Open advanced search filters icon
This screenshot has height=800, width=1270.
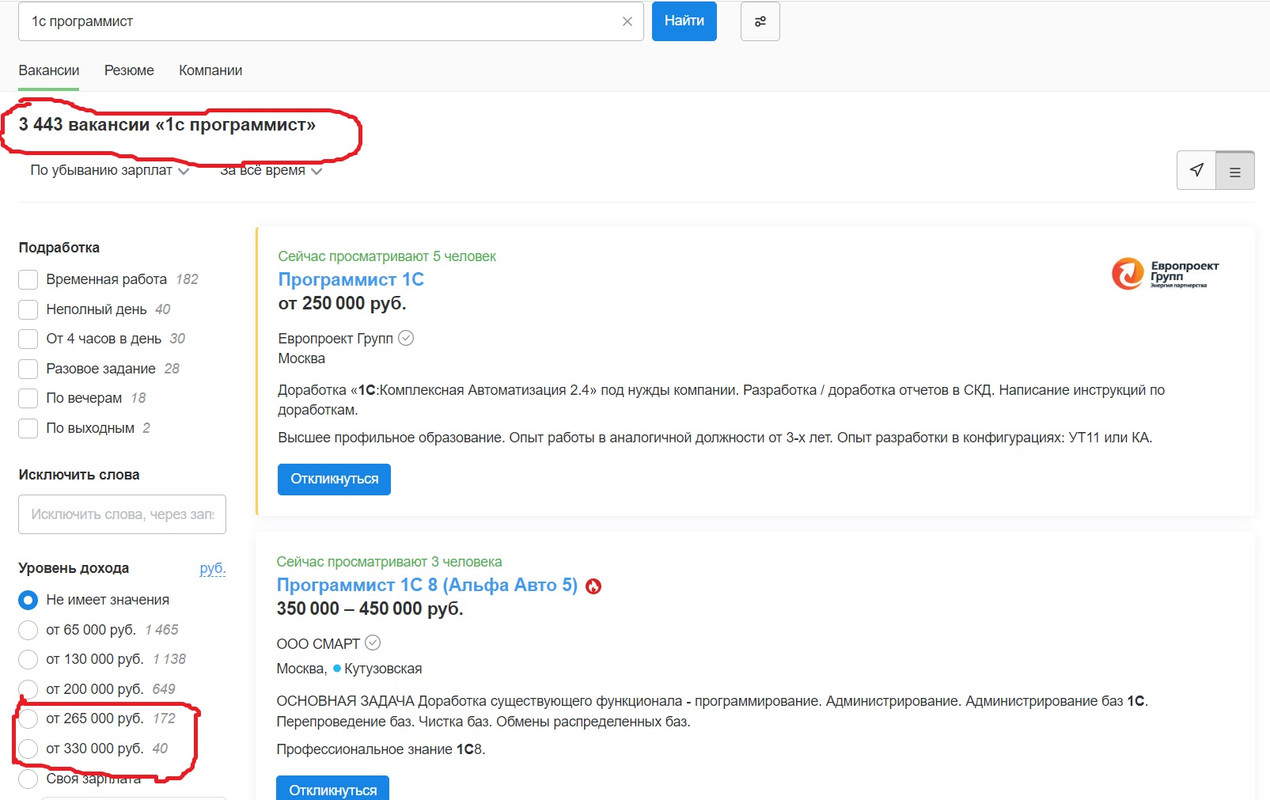[760, 21]
